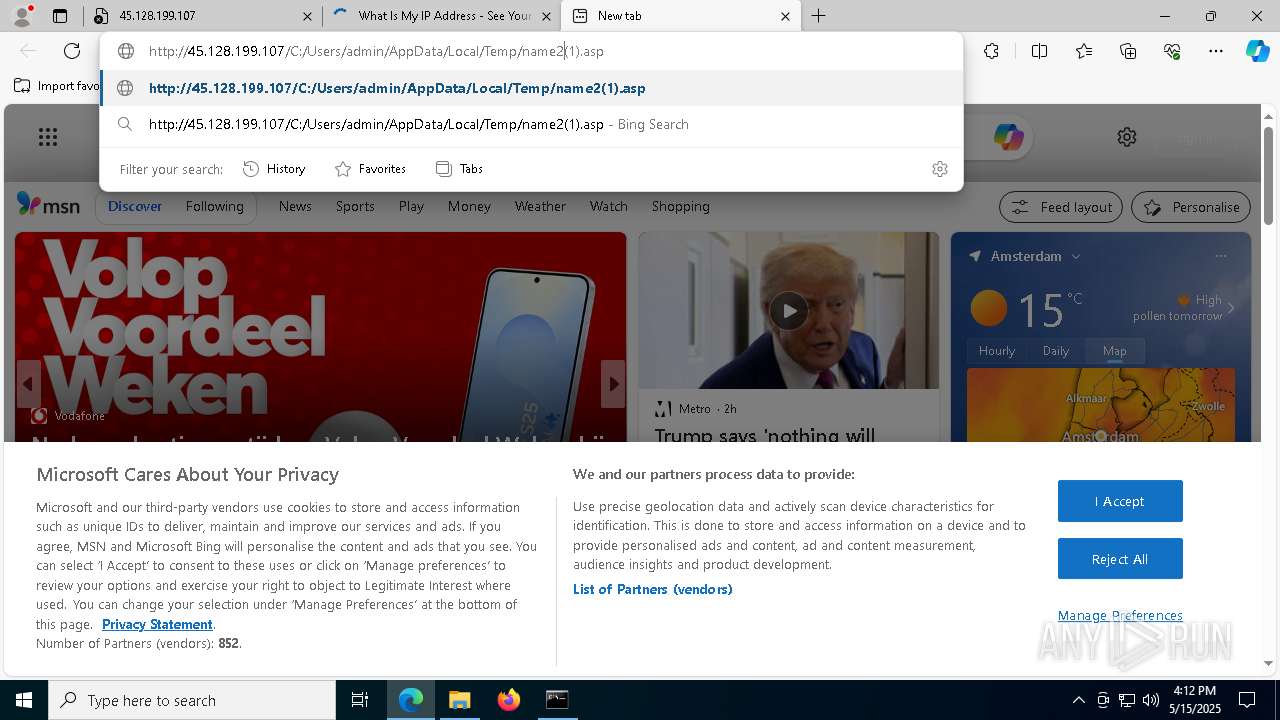Switch weather view to Daily
Screen dimensions: 1280x720
[x=1055, y=351]
